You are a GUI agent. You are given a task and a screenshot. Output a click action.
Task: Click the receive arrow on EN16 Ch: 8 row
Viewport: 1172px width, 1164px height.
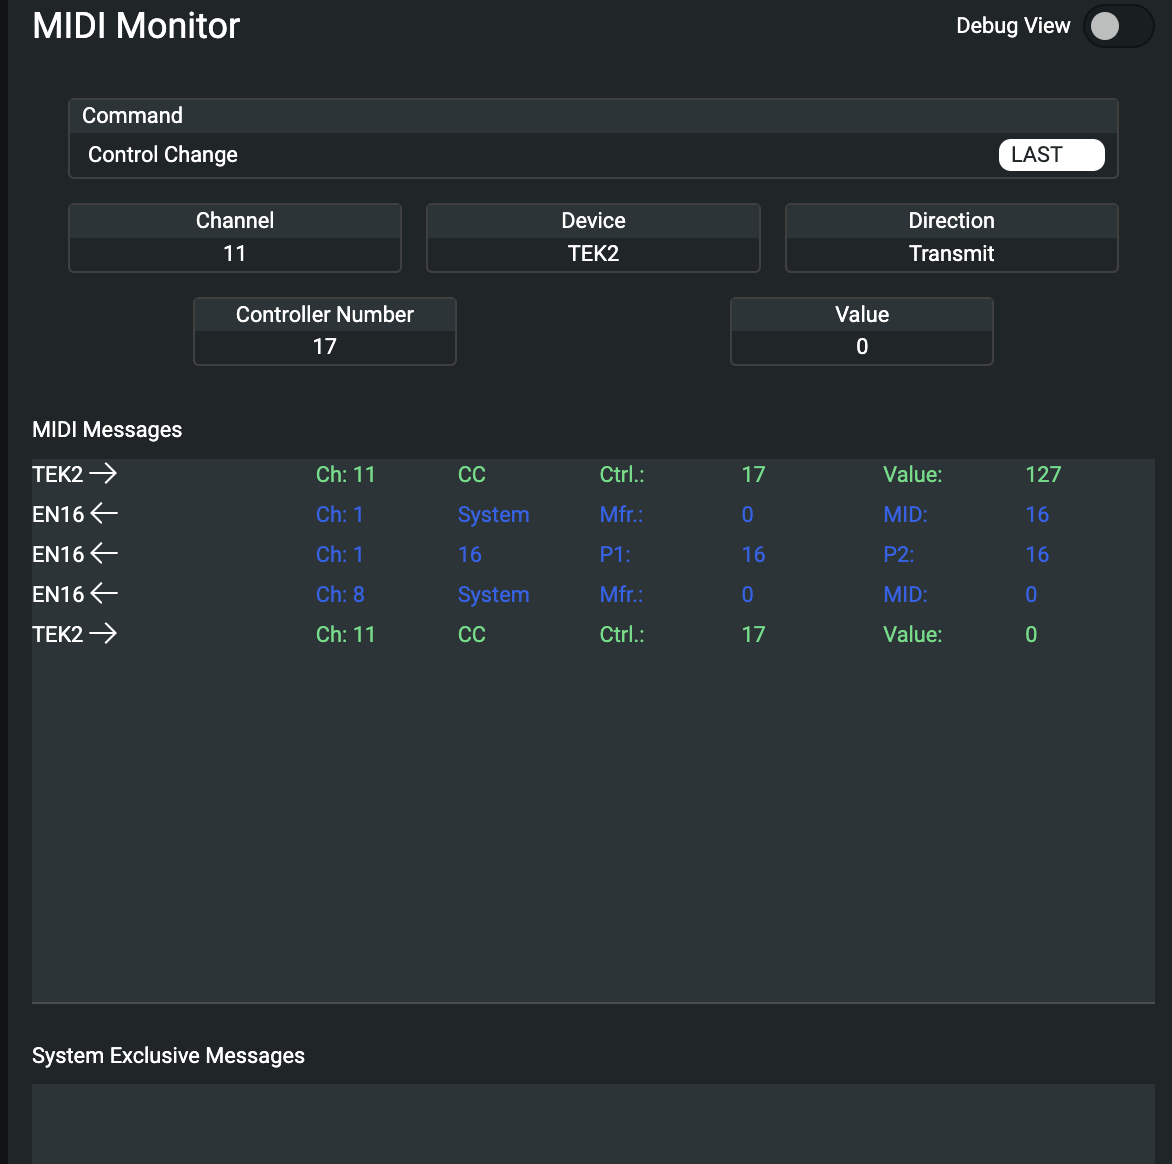[x=104, y=594]
